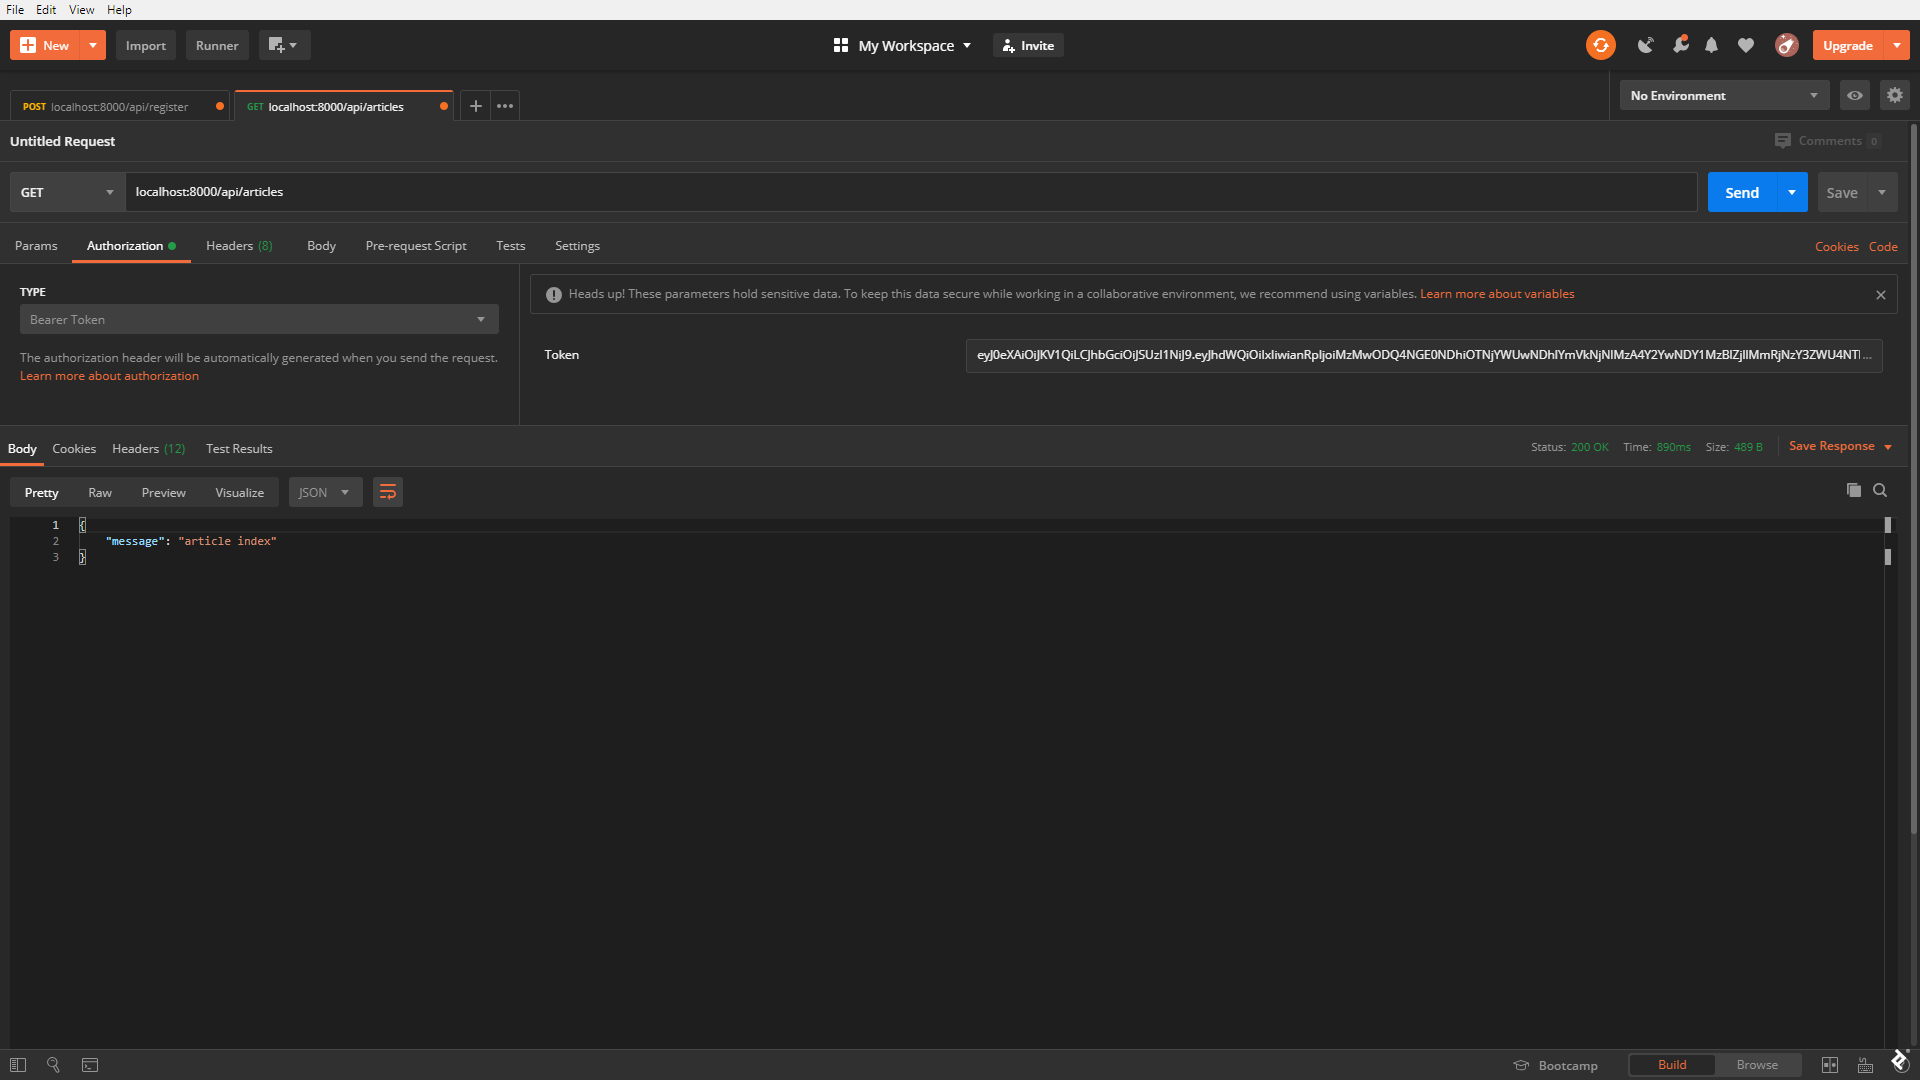Screen dimensions: 1920x1080
Task: Send the articles request
Action: pos(1741,192)
